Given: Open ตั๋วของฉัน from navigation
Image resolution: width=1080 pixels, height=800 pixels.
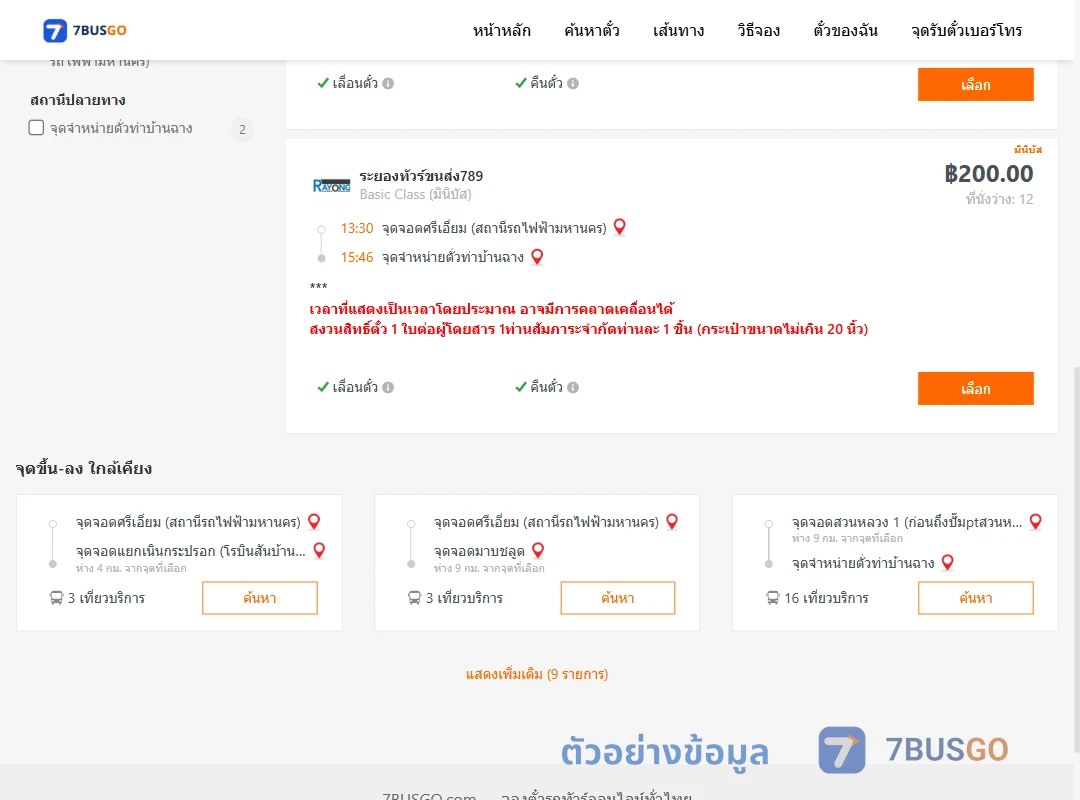Looking at the screenshot, I should tap(845, 30).
